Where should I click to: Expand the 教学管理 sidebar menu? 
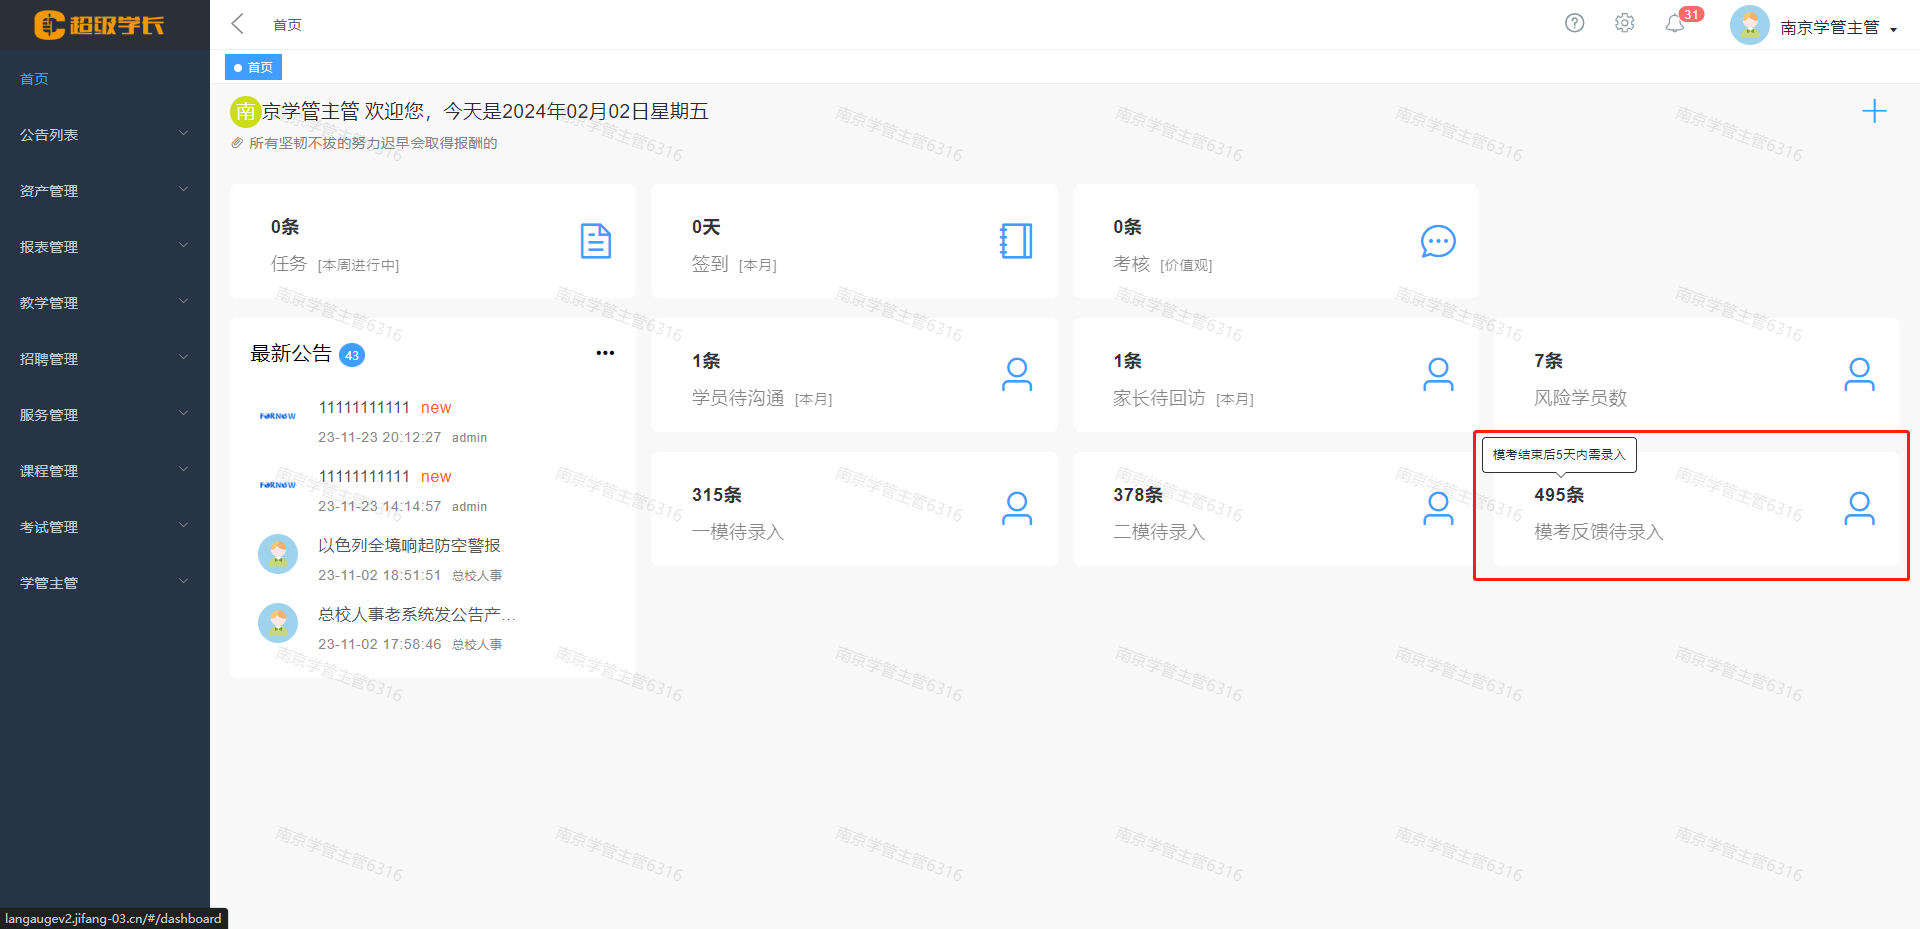click(x=104, y=303)
